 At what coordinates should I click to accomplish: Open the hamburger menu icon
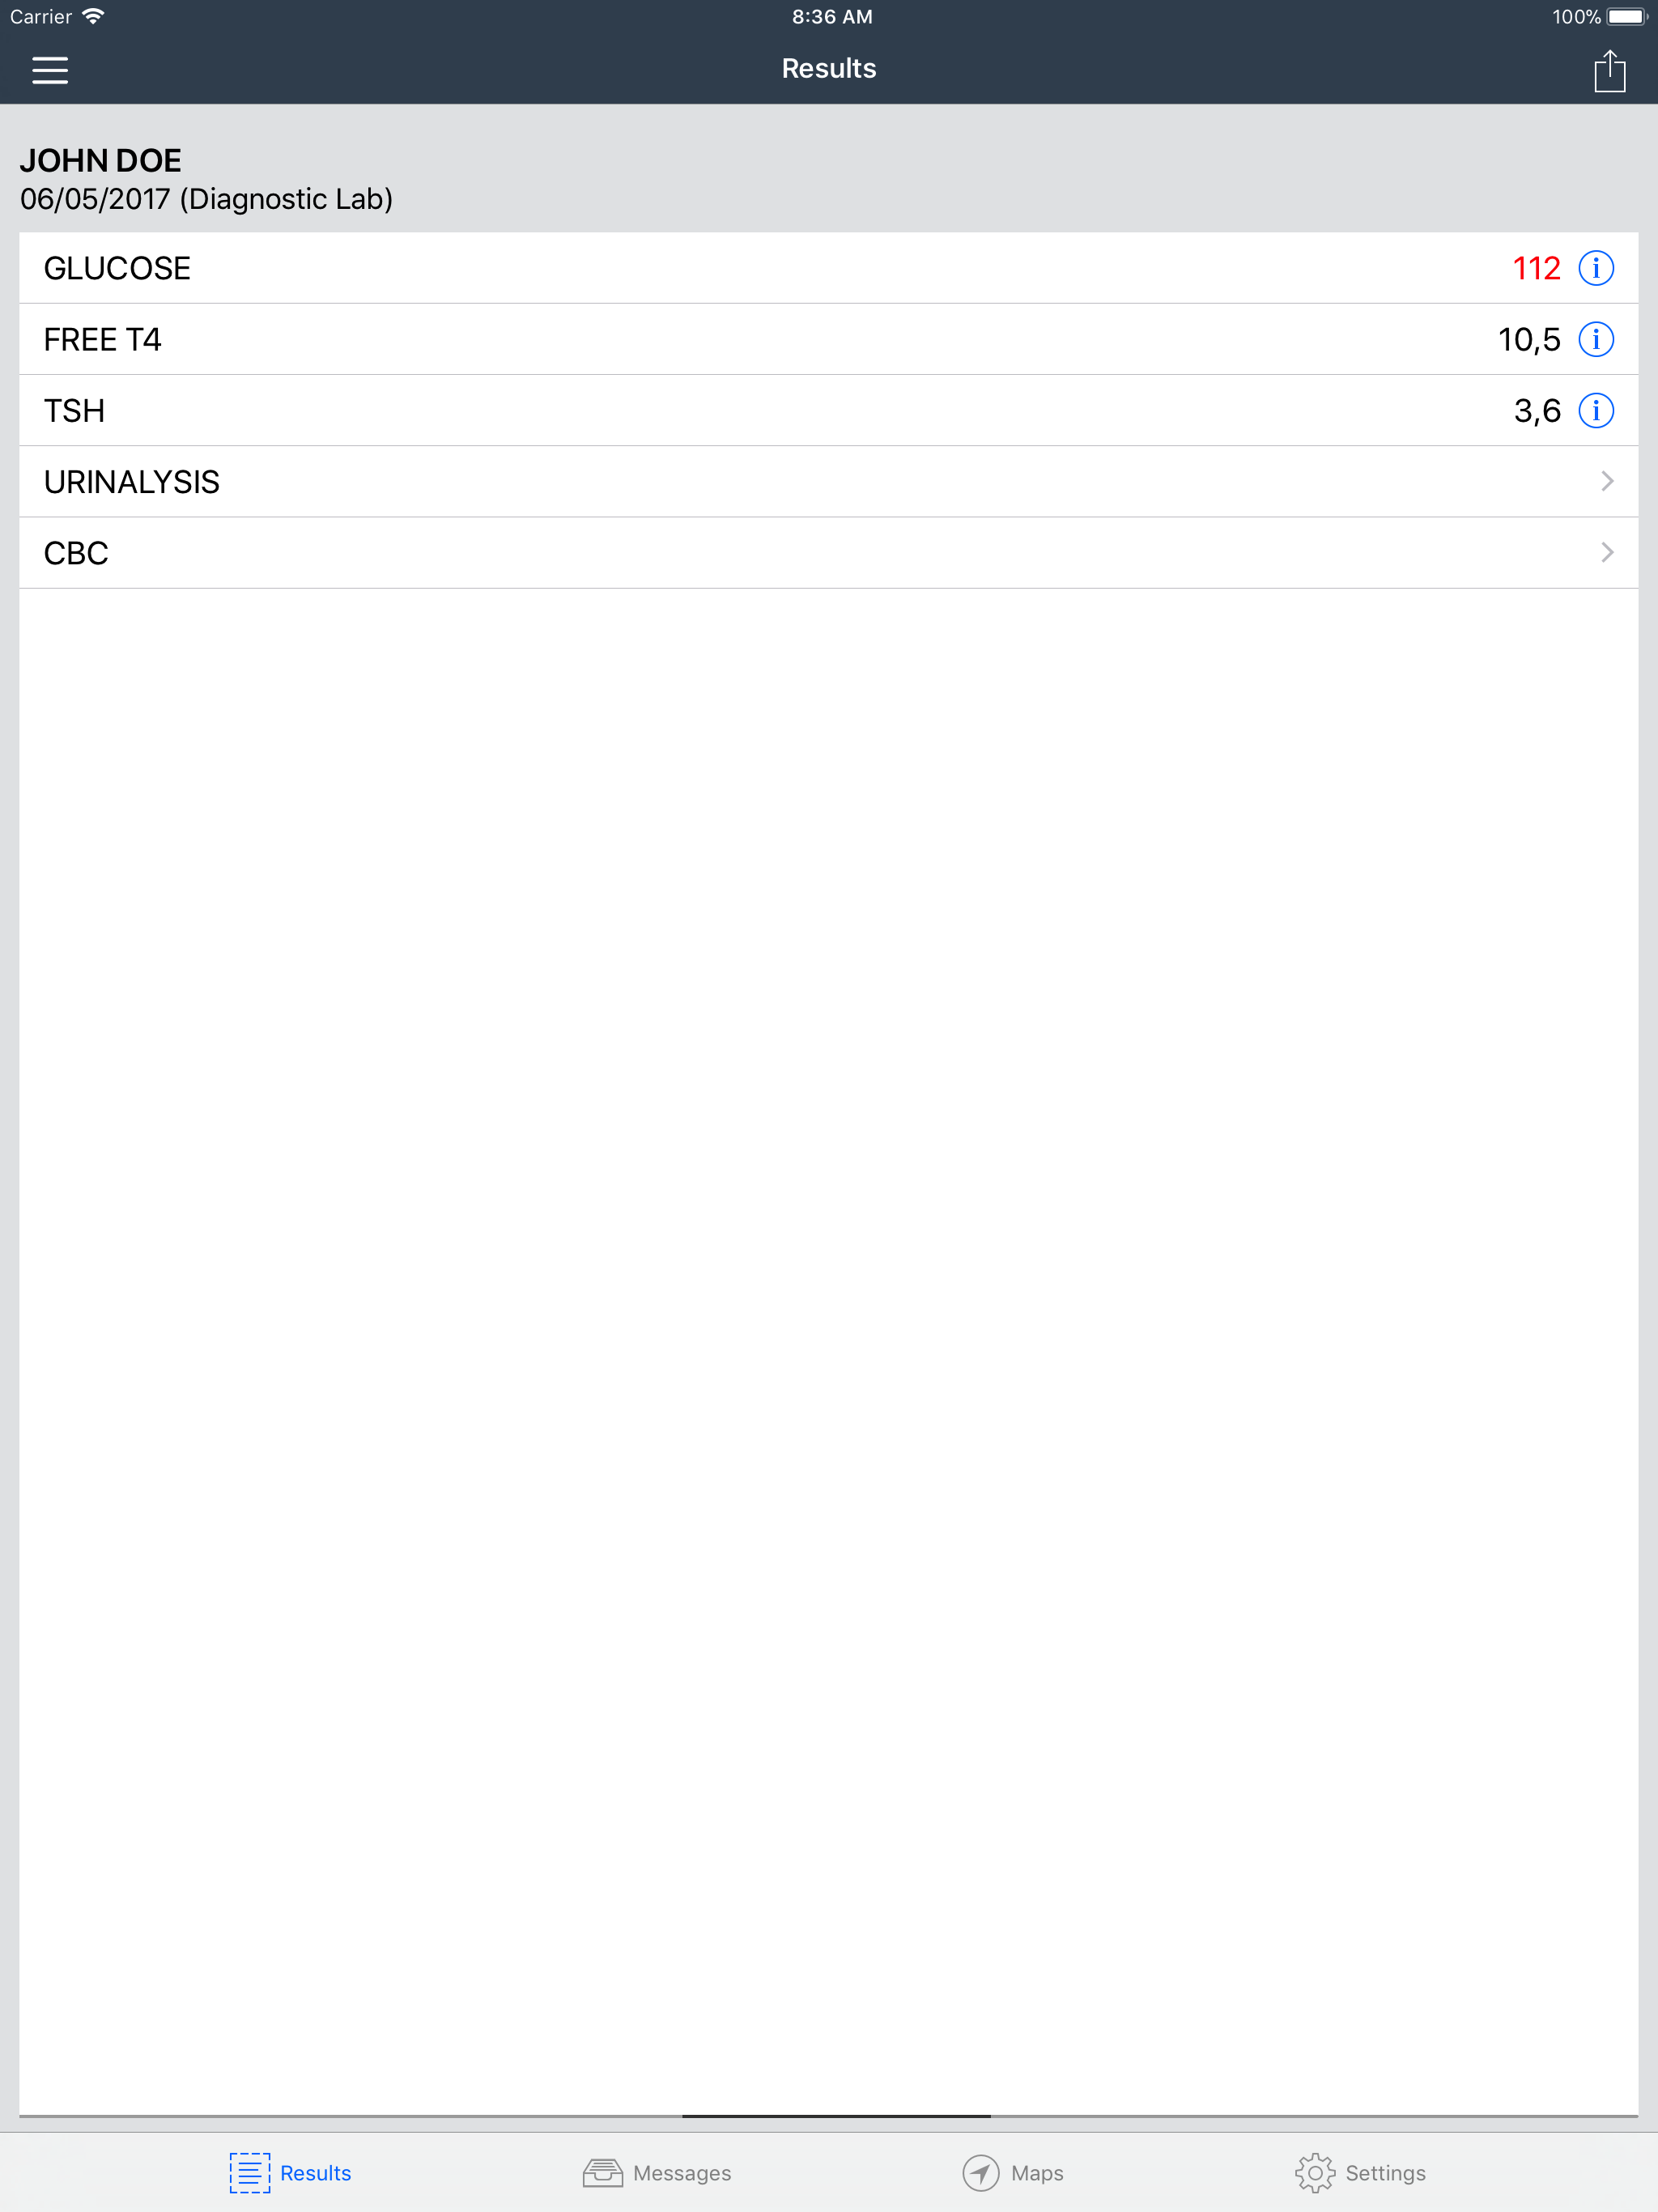[50, 70]
